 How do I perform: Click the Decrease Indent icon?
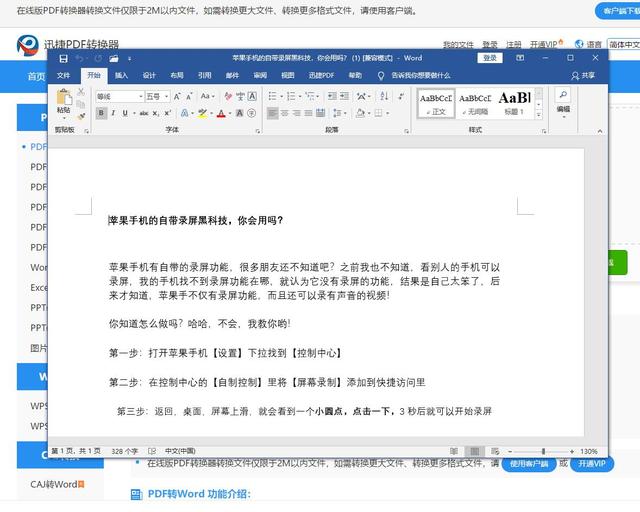coord(332,96)
